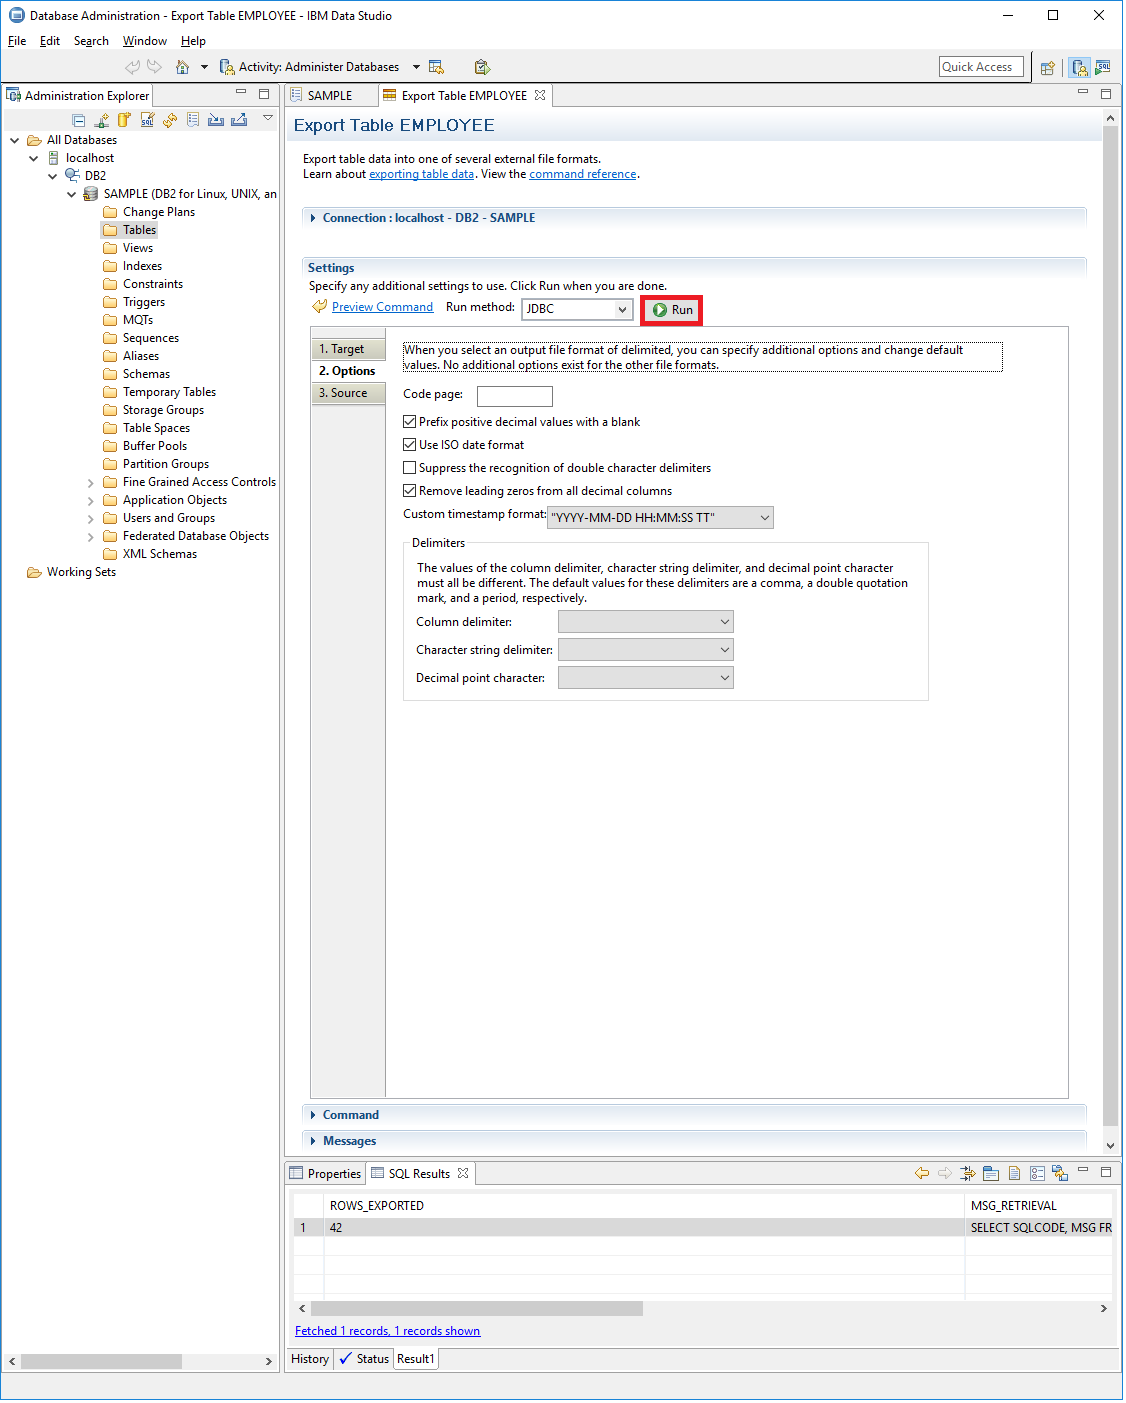Click the merge arrows icon in SQL Results toolbar
The image size is (1126, 1403).
967,1173
